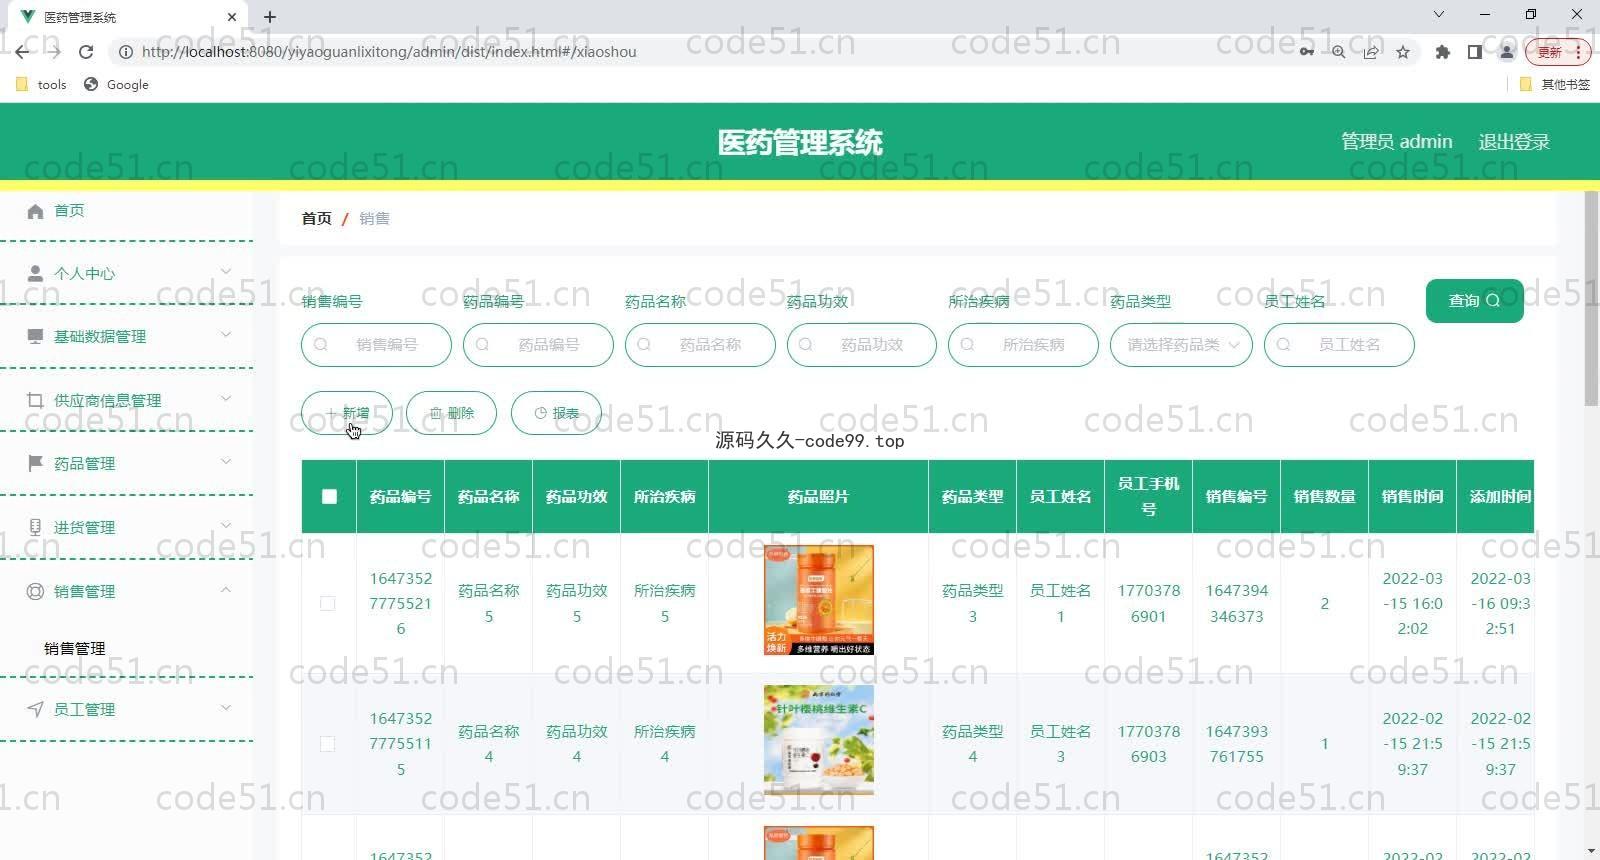Click the site info icon in address bar
Screen dimensions: 1600x860
[126, 52]
